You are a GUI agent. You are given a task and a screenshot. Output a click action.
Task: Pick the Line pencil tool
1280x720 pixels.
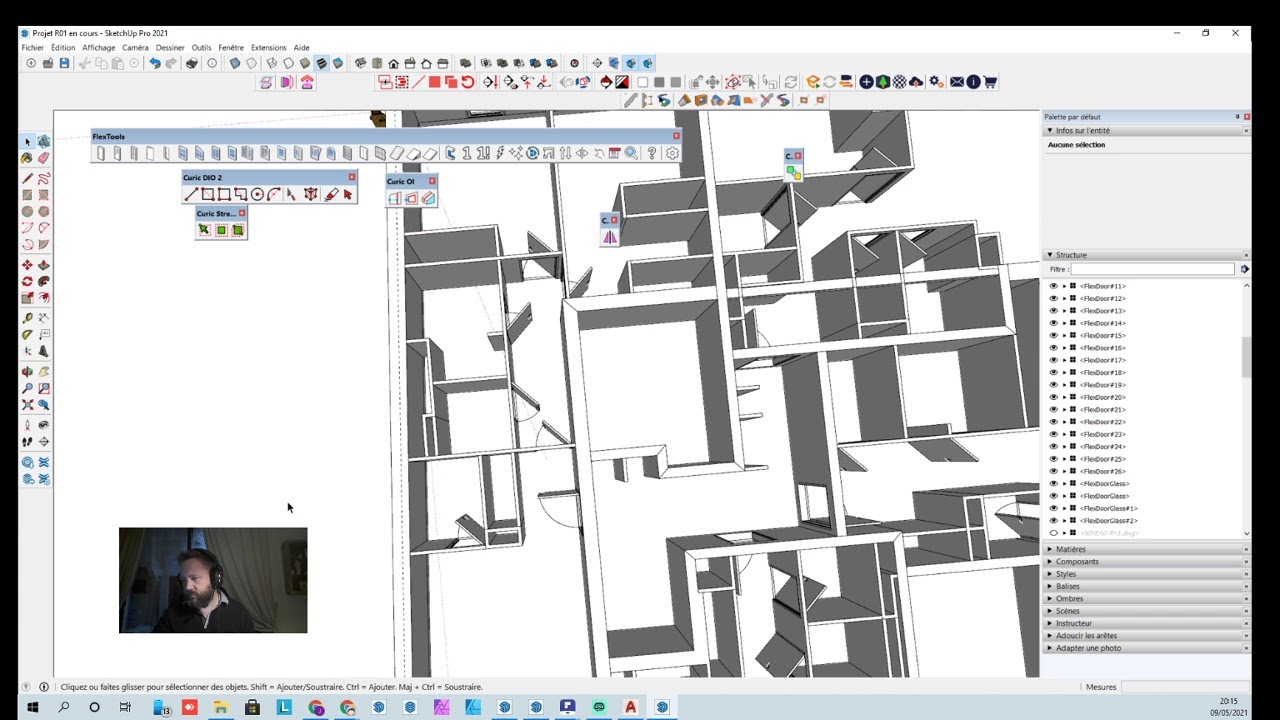click(x=27, y=178)
